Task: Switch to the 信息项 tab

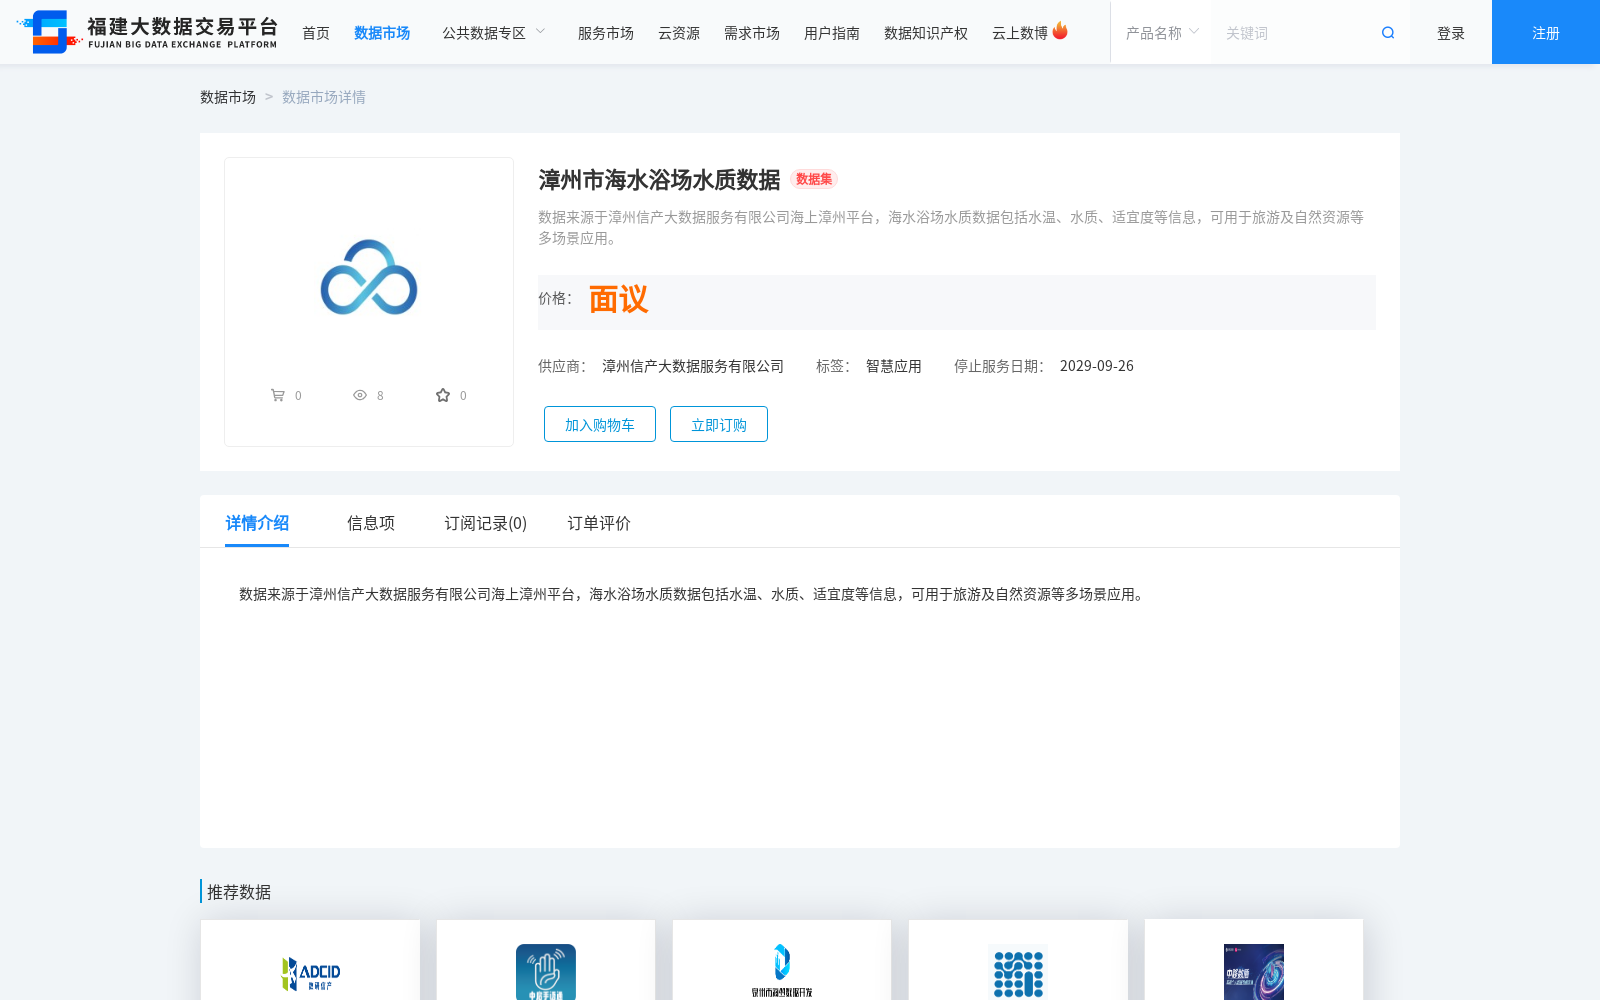Action: [371, 523]
